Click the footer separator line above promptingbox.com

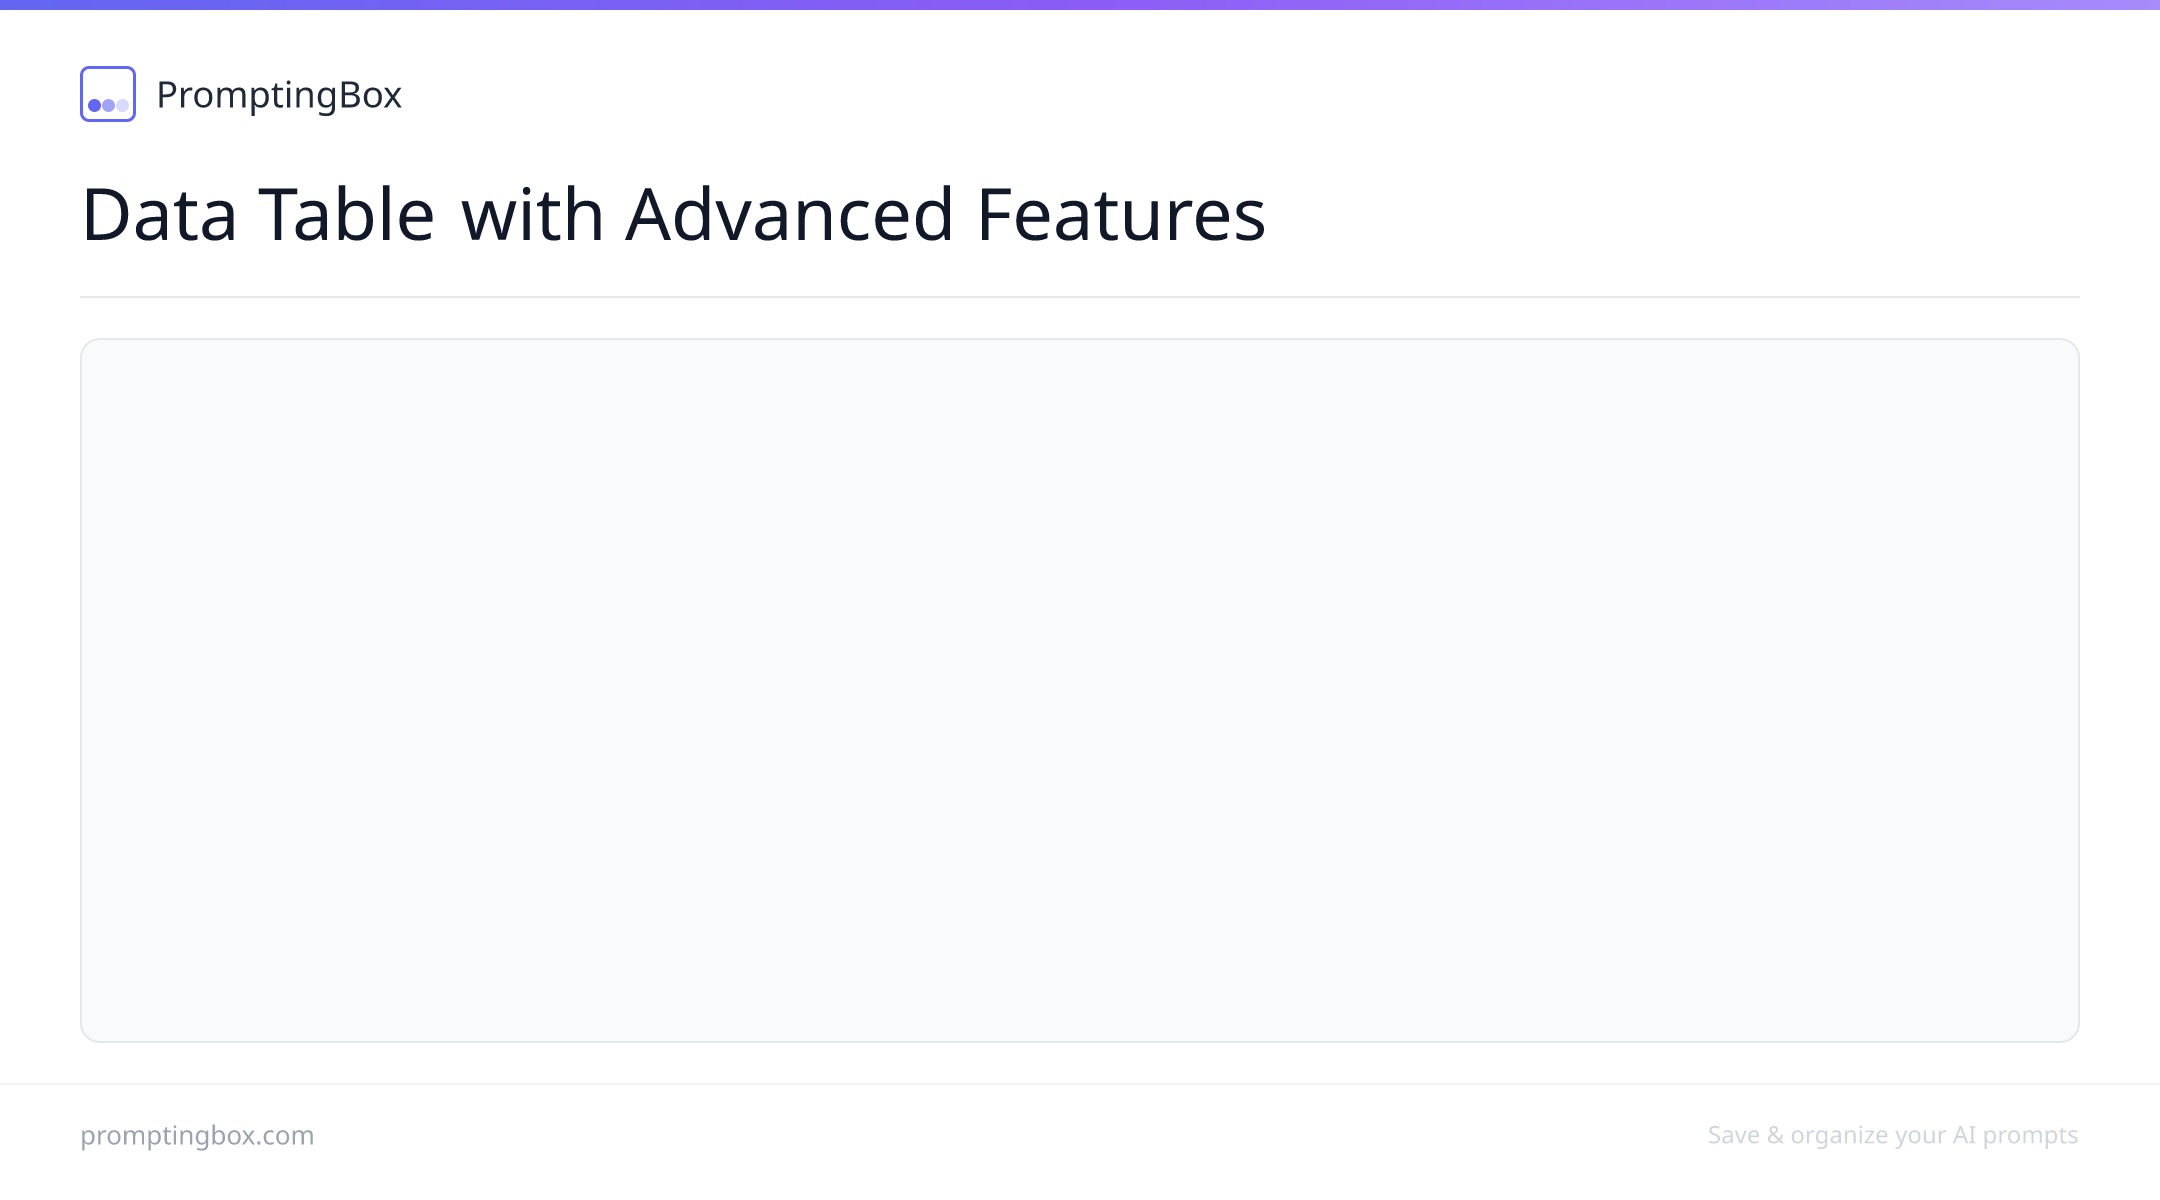point(1080,1084)
